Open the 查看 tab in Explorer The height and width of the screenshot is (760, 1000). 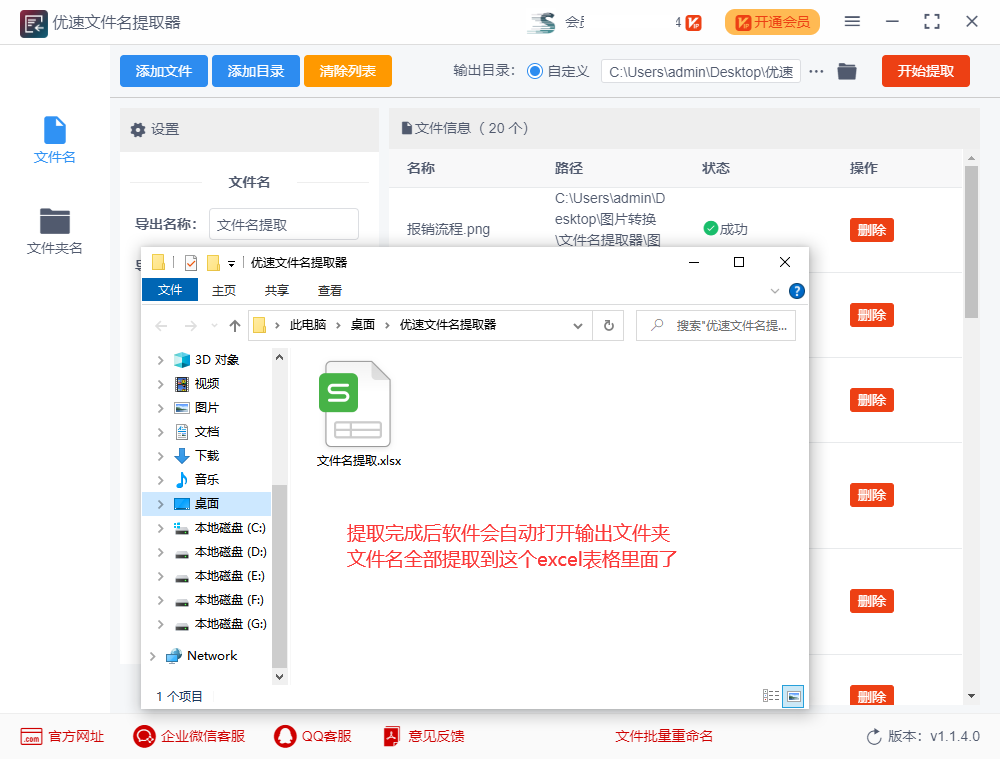click(330, 290)
